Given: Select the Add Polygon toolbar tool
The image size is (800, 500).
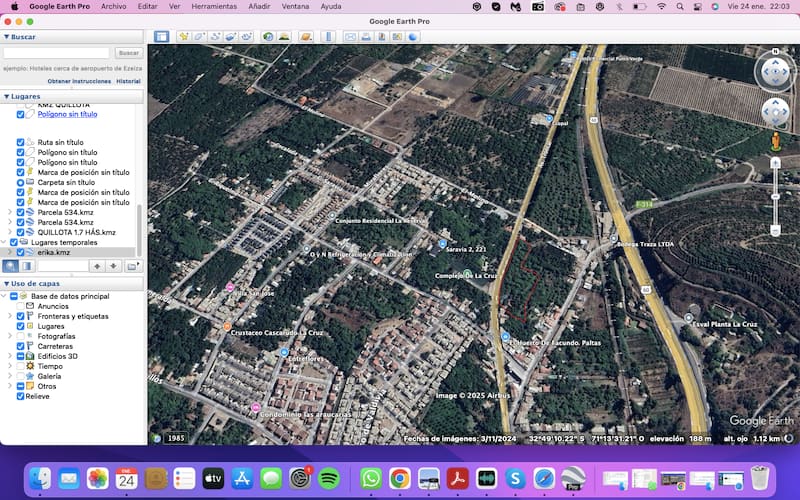Looking at the screenshot, I should tap(199, 37).
